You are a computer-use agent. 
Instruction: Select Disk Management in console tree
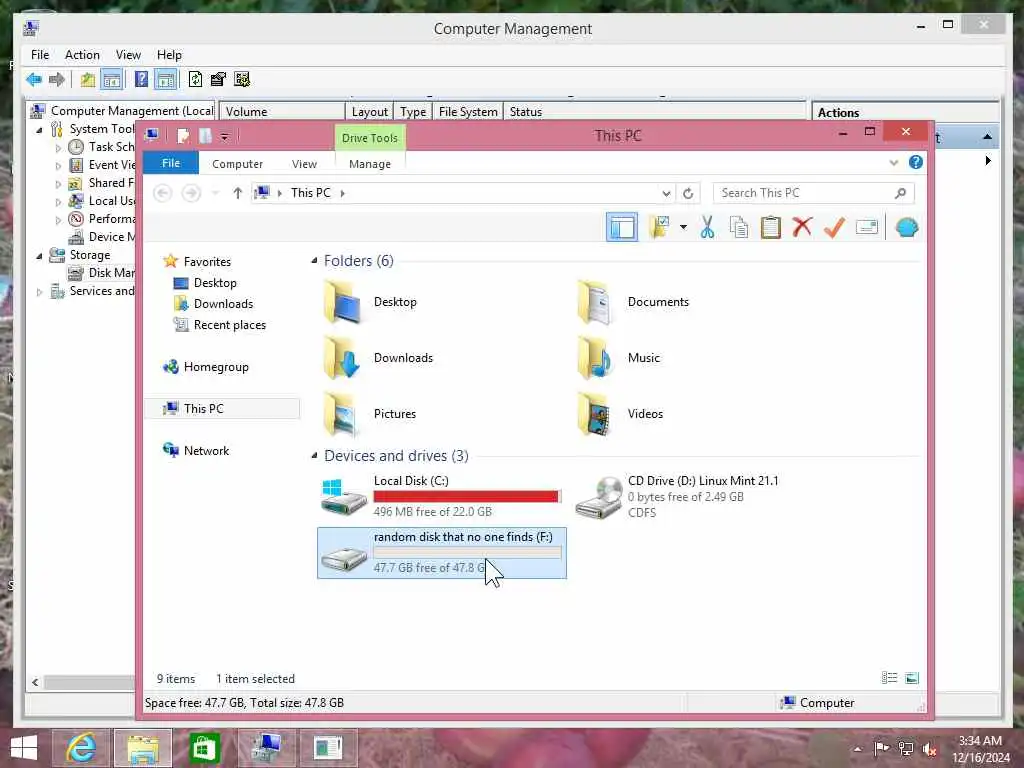[x=102, y=272]
